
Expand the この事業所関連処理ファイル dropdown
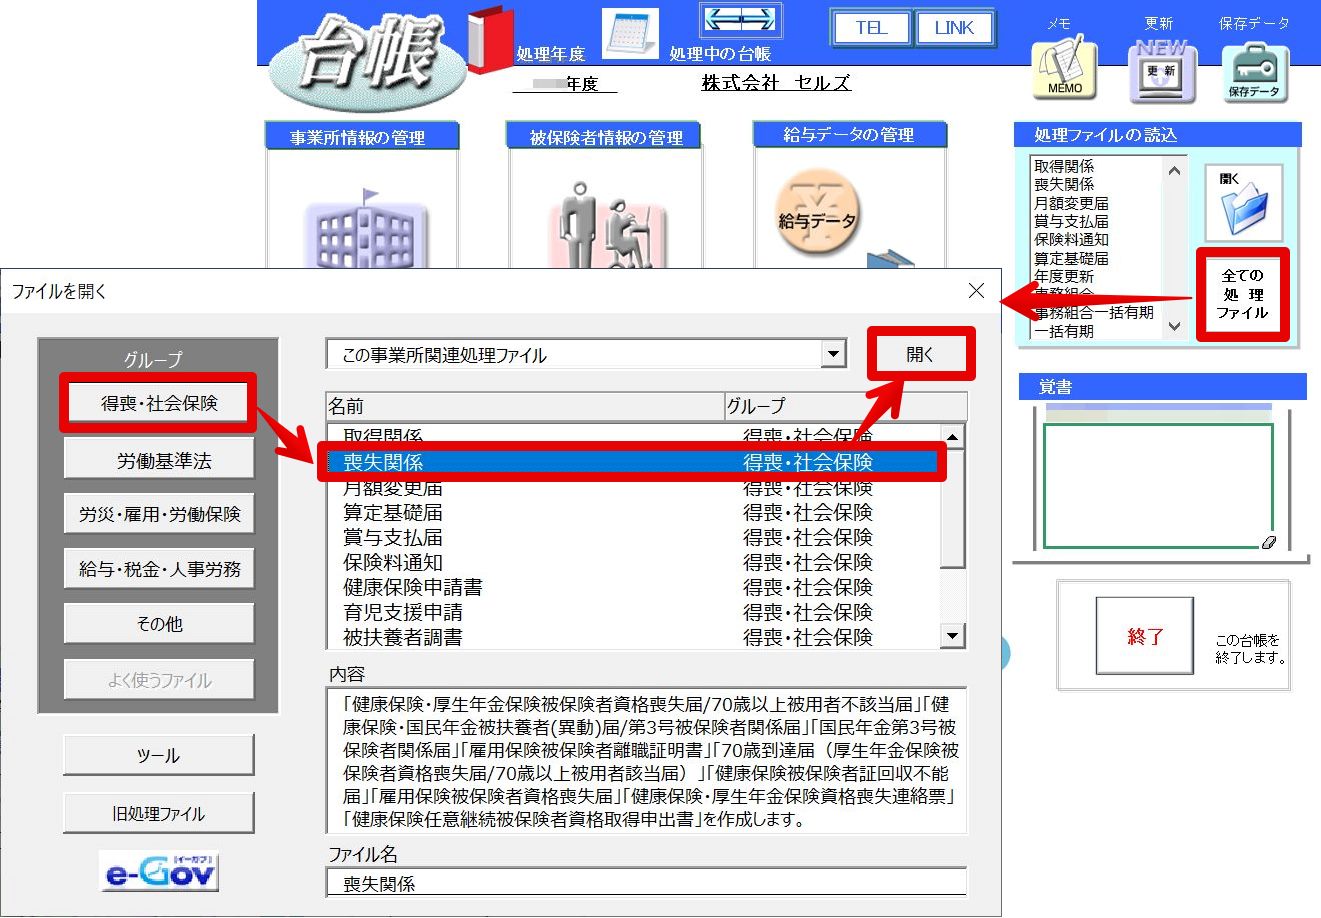[833, 354]
